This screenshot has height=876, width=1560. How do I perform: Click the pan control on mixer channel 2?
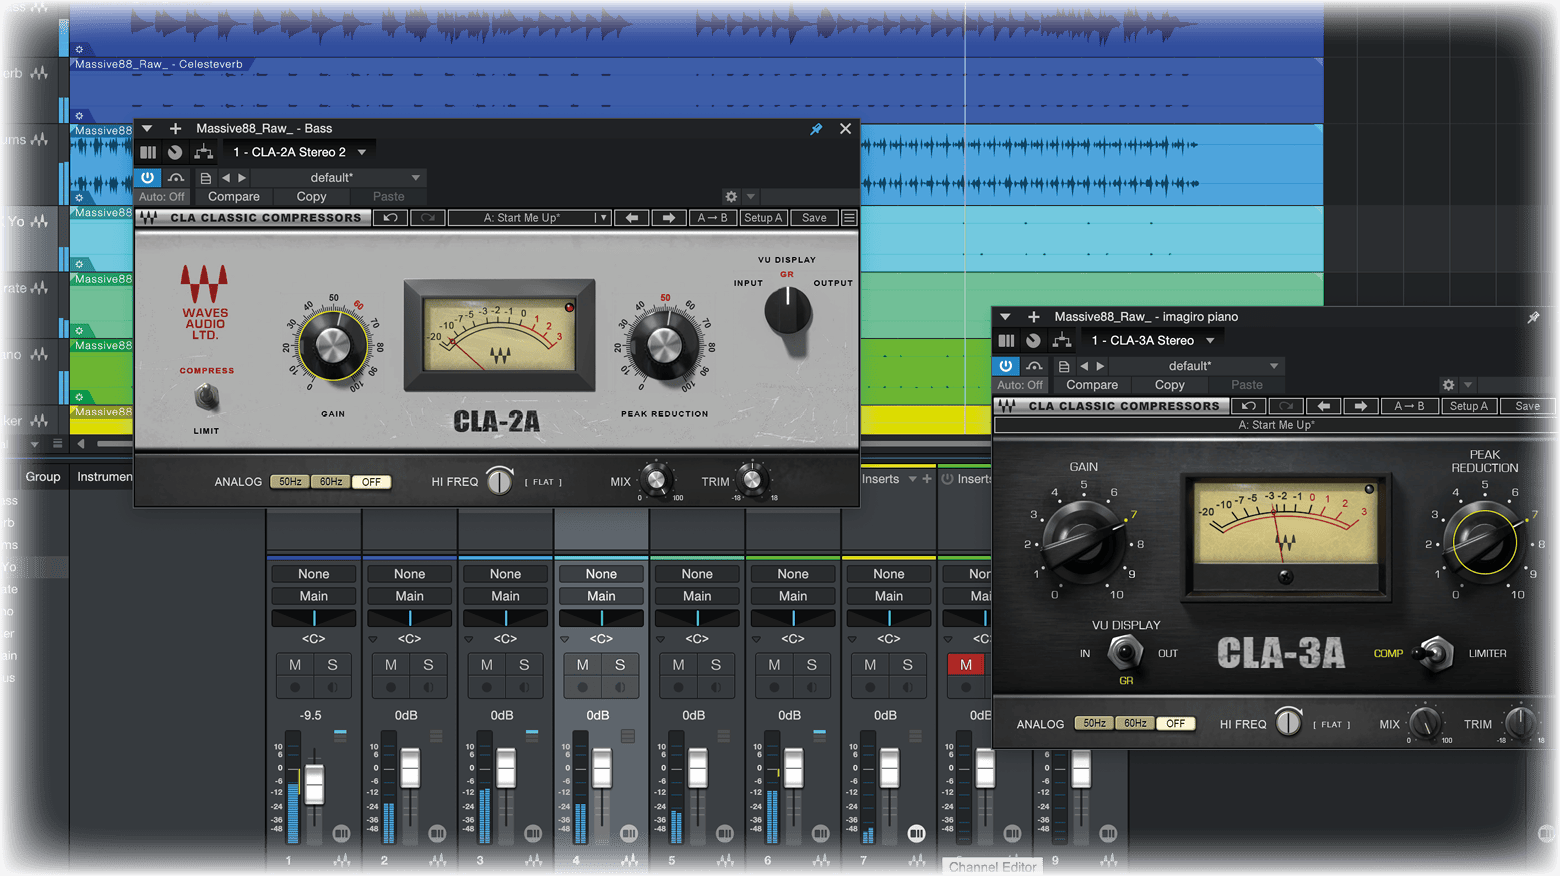[410, 618]
